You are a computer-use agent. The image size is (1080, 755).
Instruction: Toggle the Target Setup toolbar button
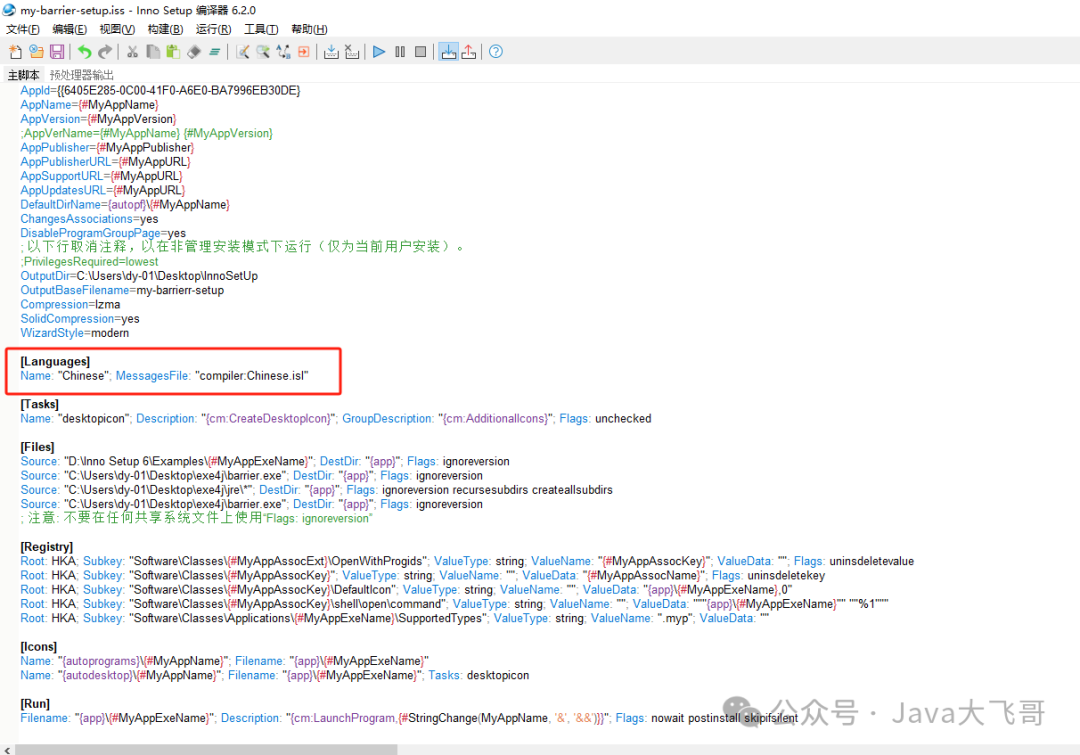(x=448, y=52)
